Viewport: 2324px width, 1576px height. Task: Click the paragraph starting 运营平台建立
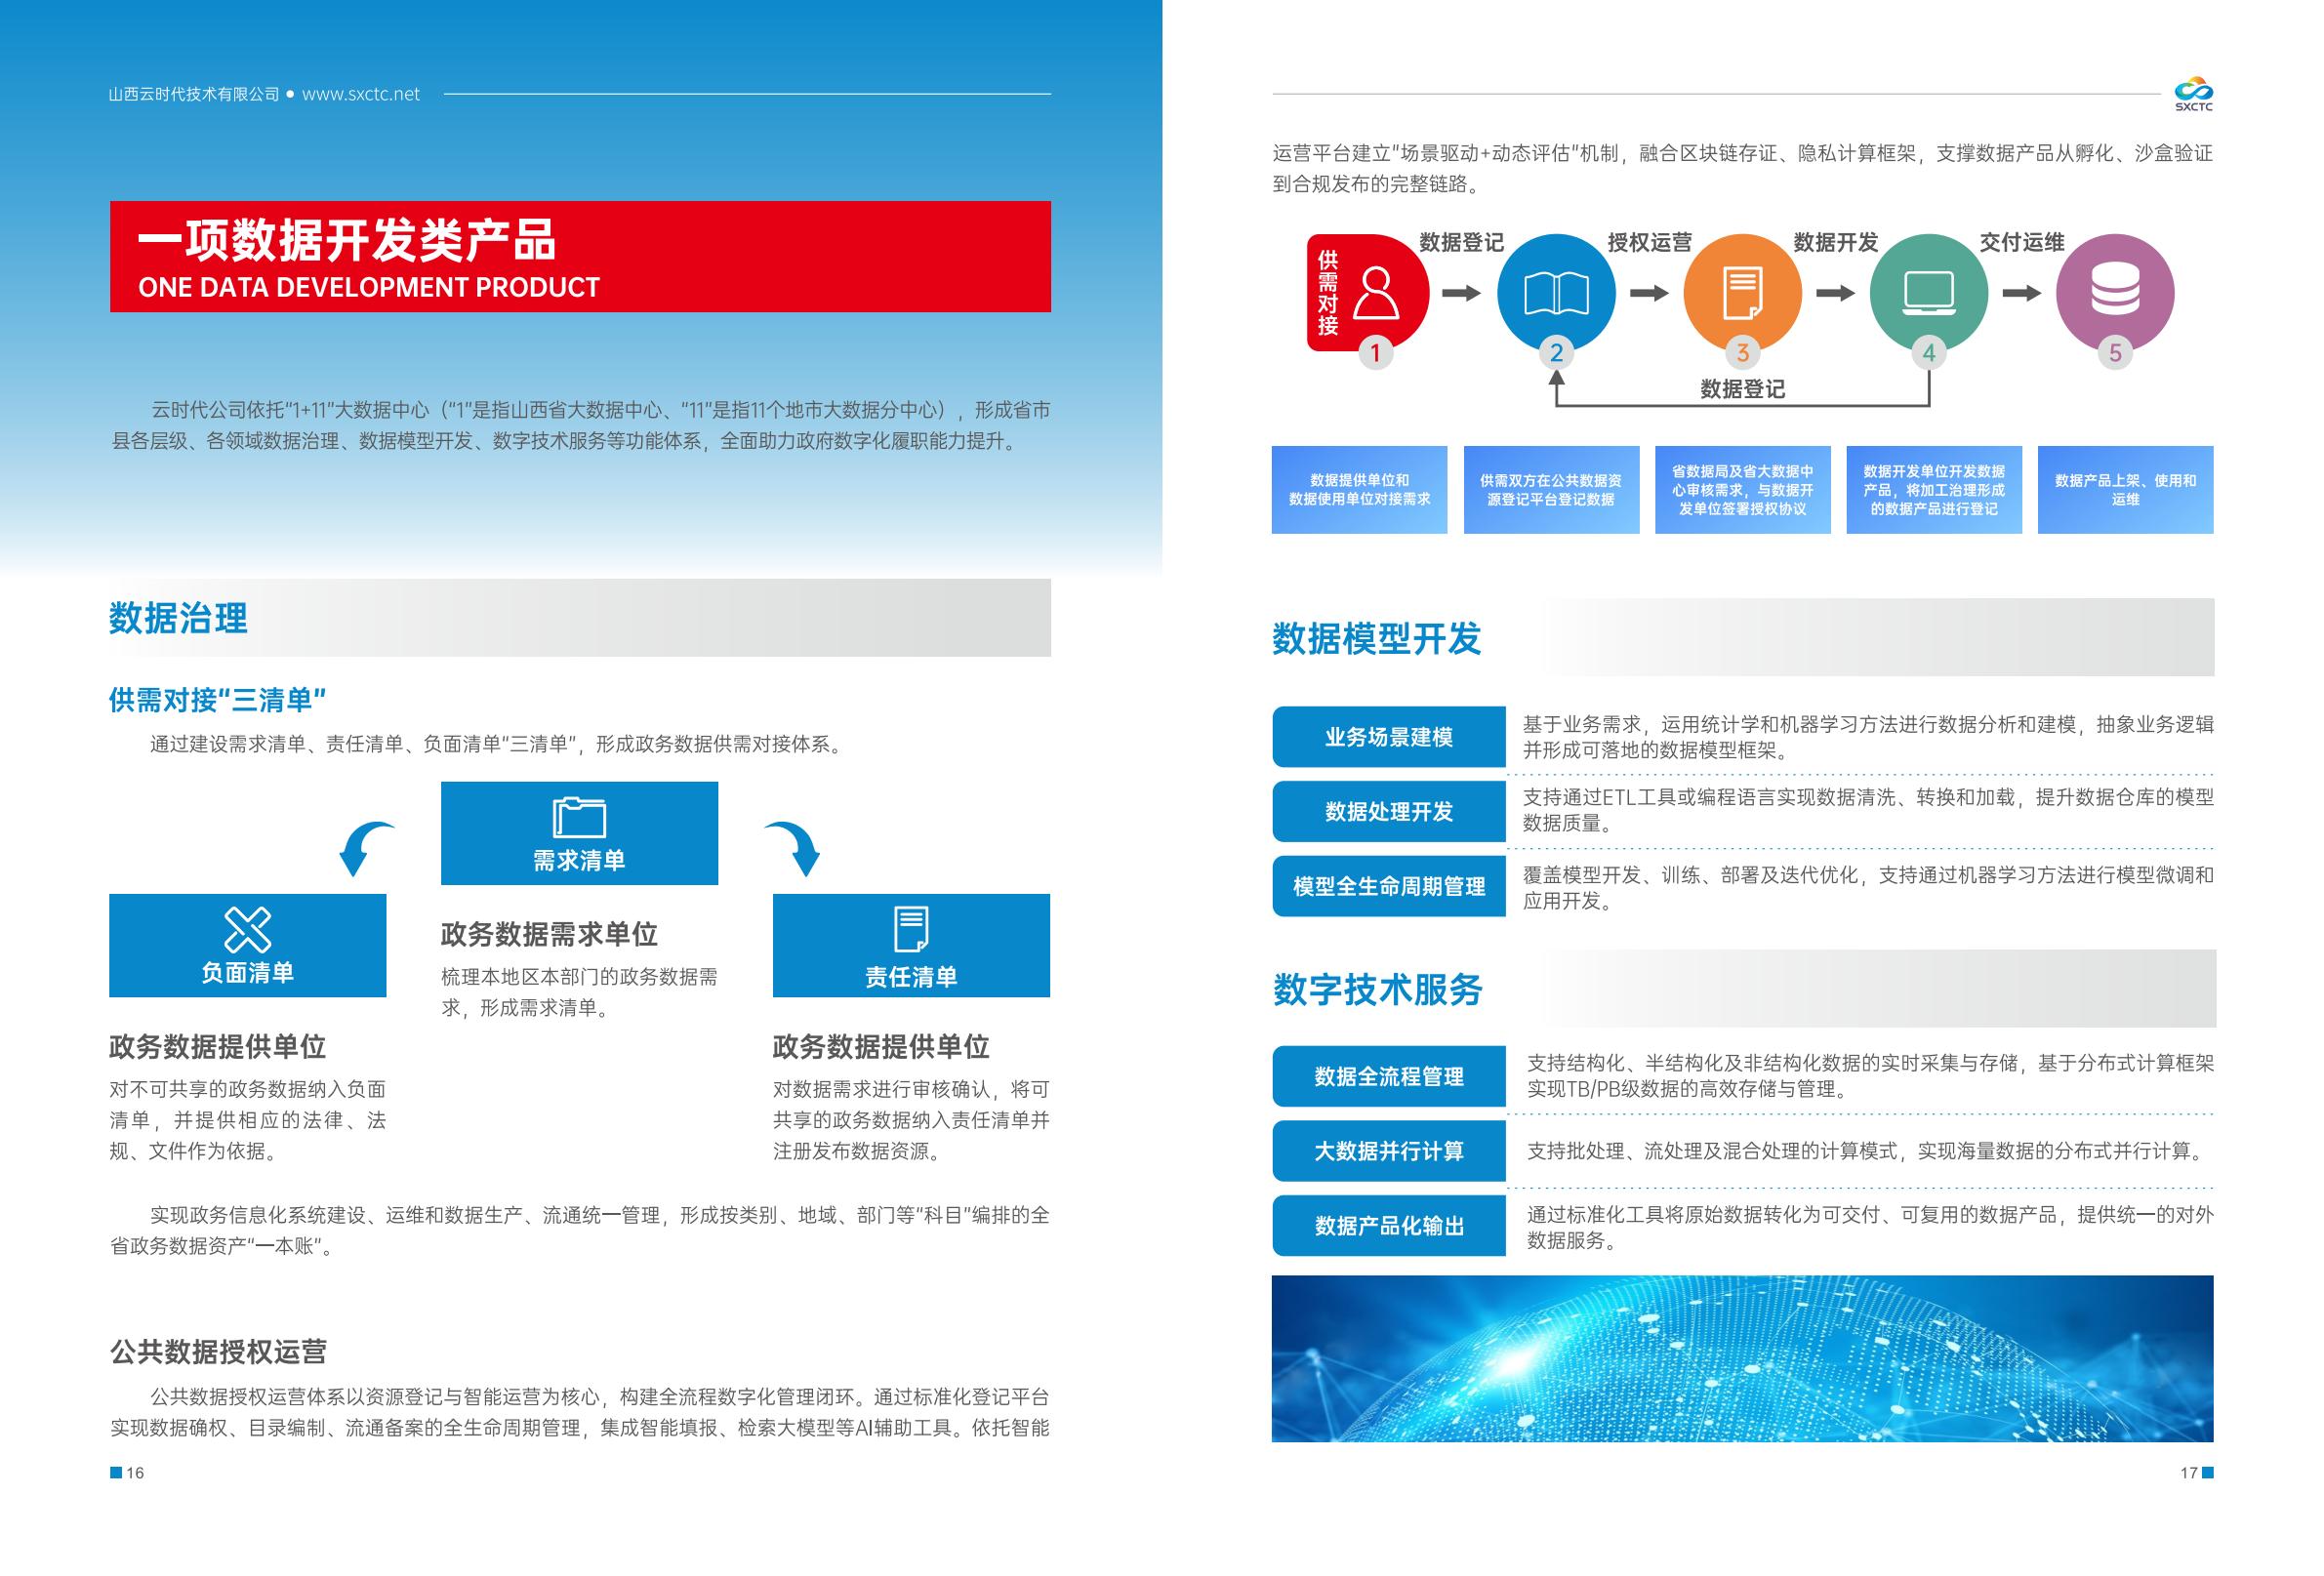point(1742,168)
